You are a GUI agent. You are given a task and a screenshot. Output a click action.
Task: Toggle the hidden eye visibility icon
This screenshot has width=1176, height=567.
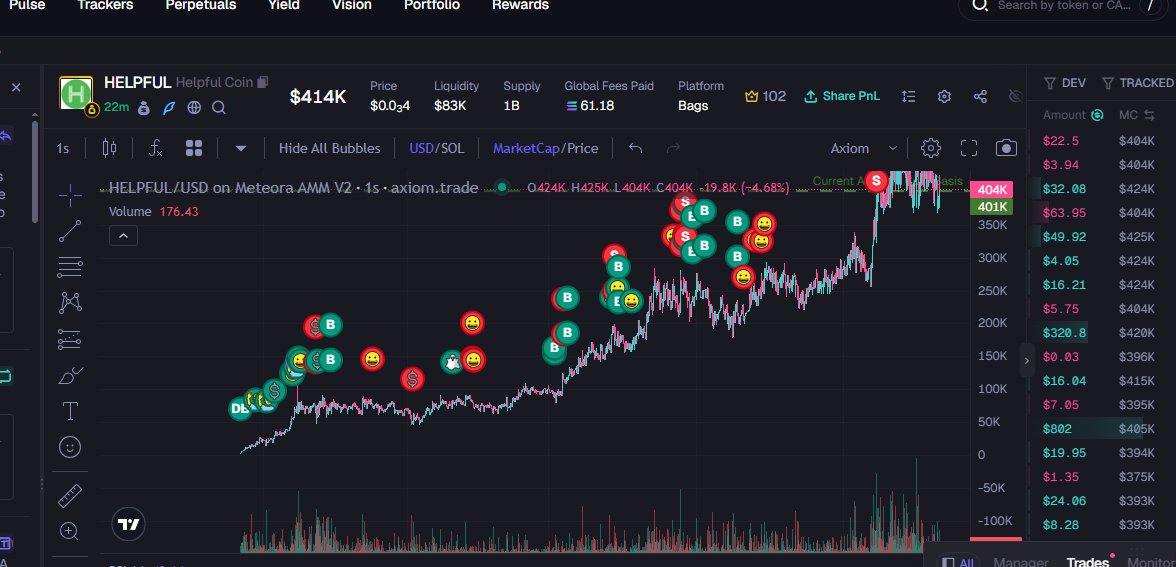tap(1016, 97)
